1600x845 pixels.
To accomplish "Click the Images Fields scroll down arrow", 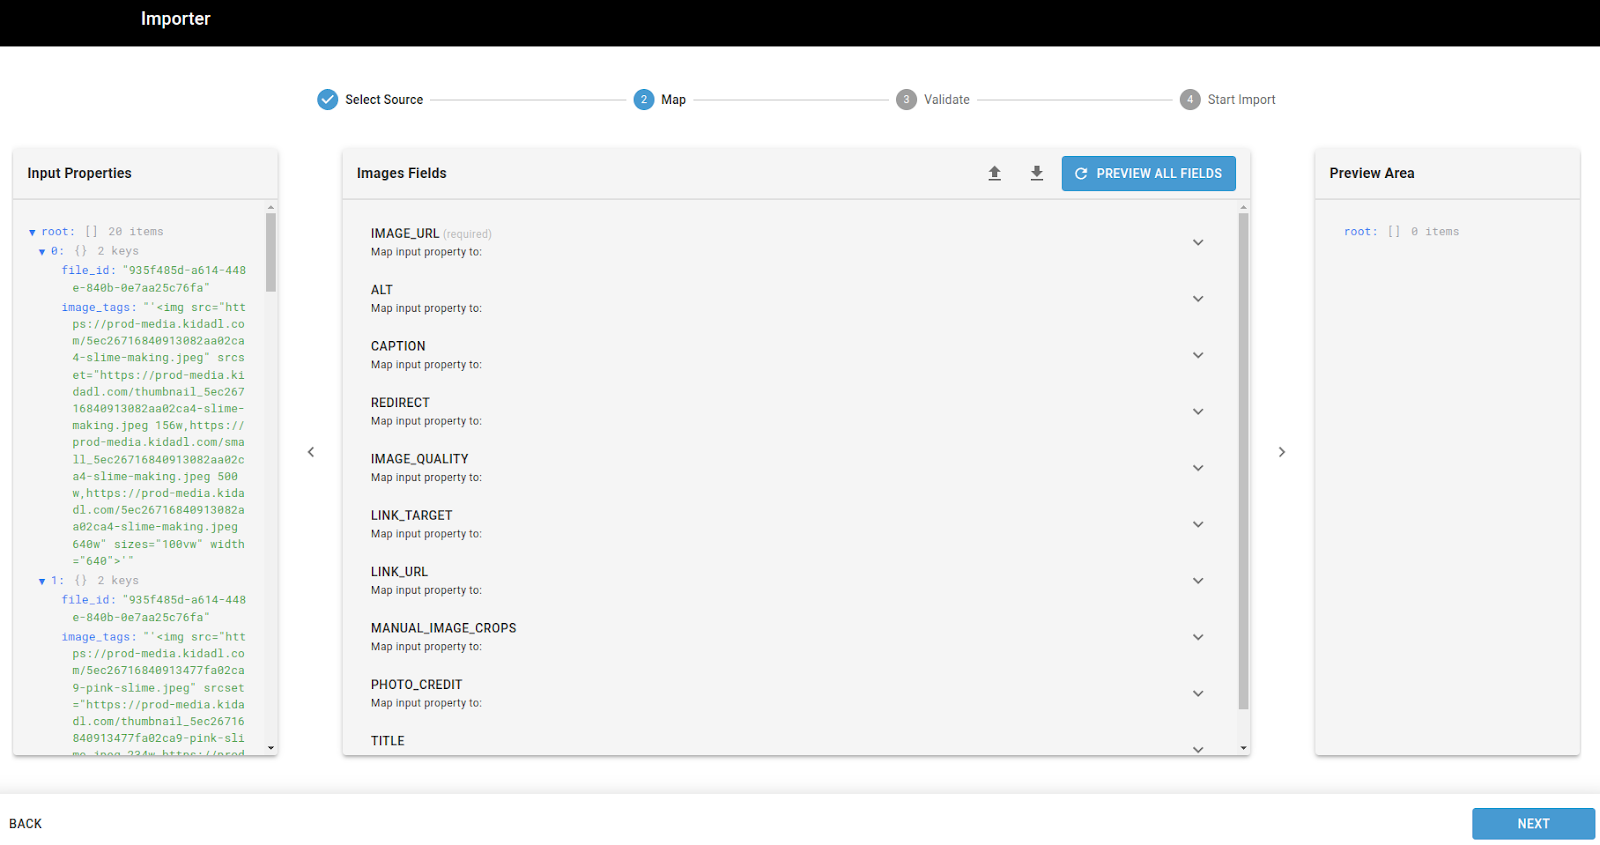I will [x=1244, y=748].
